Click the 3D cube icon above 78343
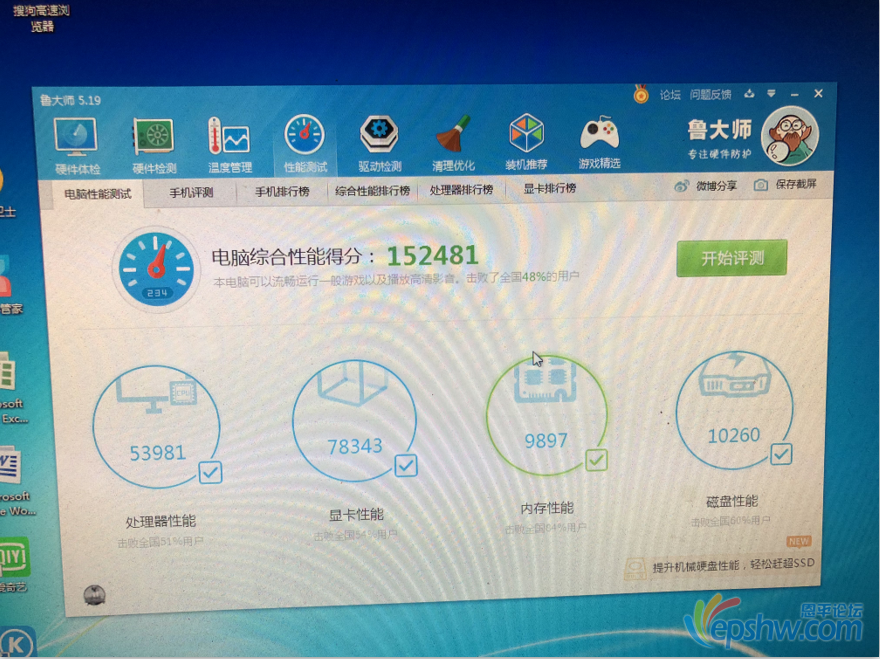The width and height of the screenshot is (880, 659). [x=352, y=382]
